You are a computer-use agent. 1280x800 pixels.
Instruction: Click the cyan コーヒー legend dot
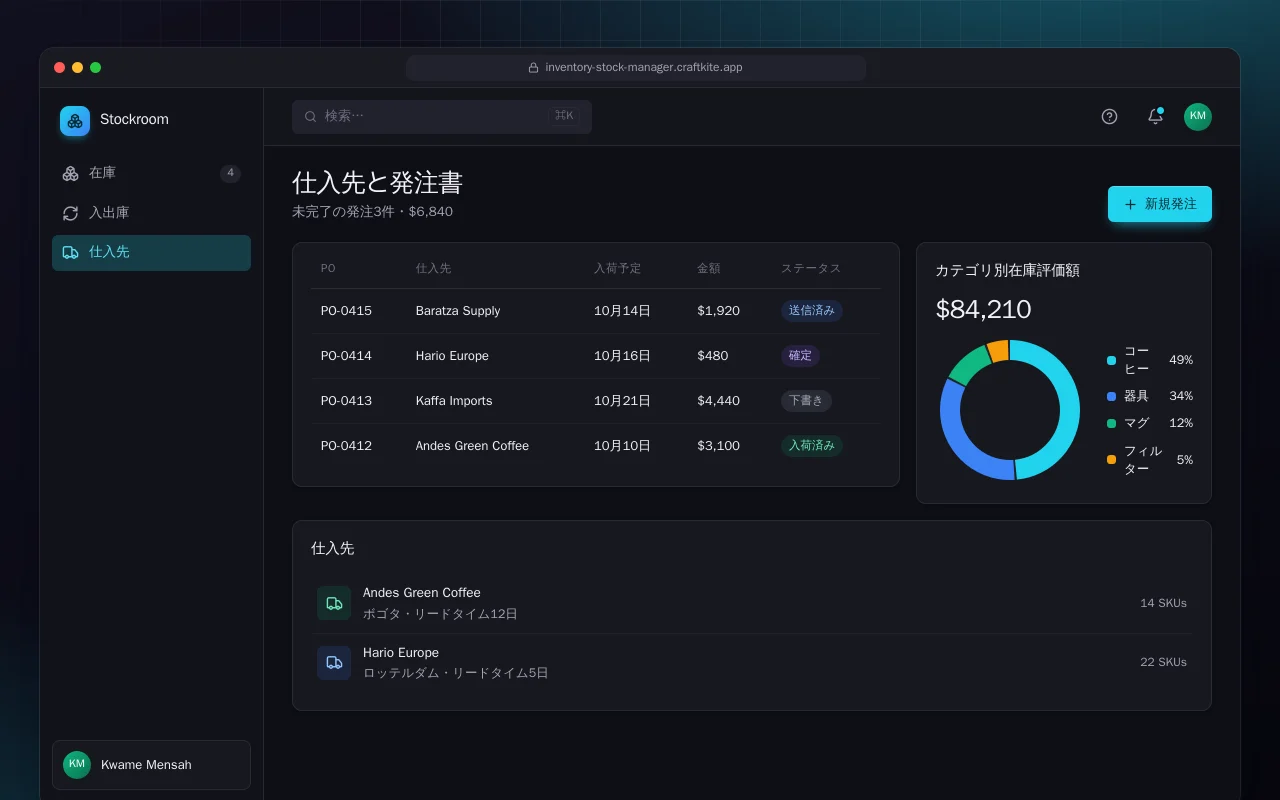point(1111,360)
